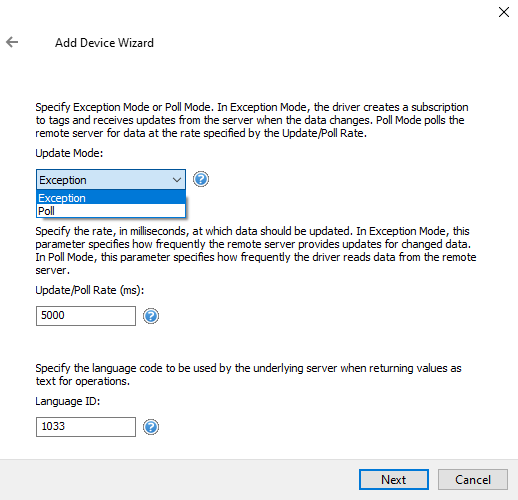Click the Next button
The width and height of the screenshot is (518, 500).
click(394, 480)
